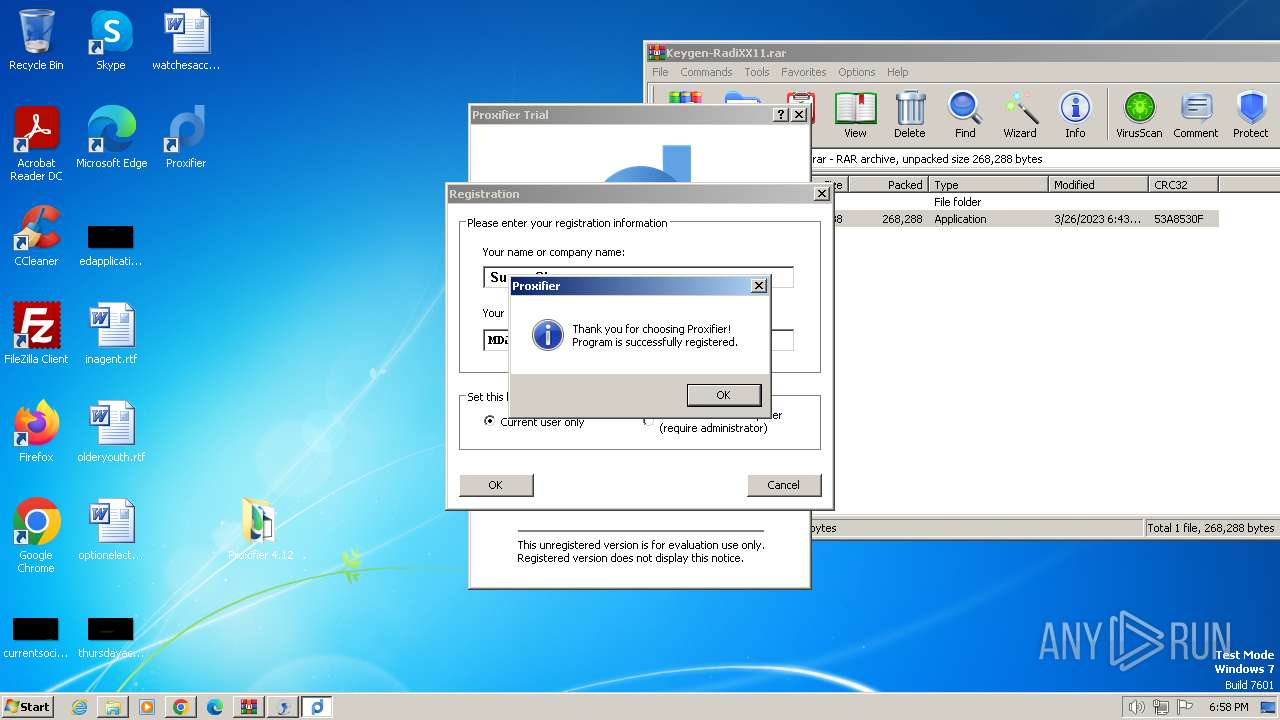The image size is (1280, 720).
Task: Select the optionelect document on desktop
Action: tap(111, 530)
